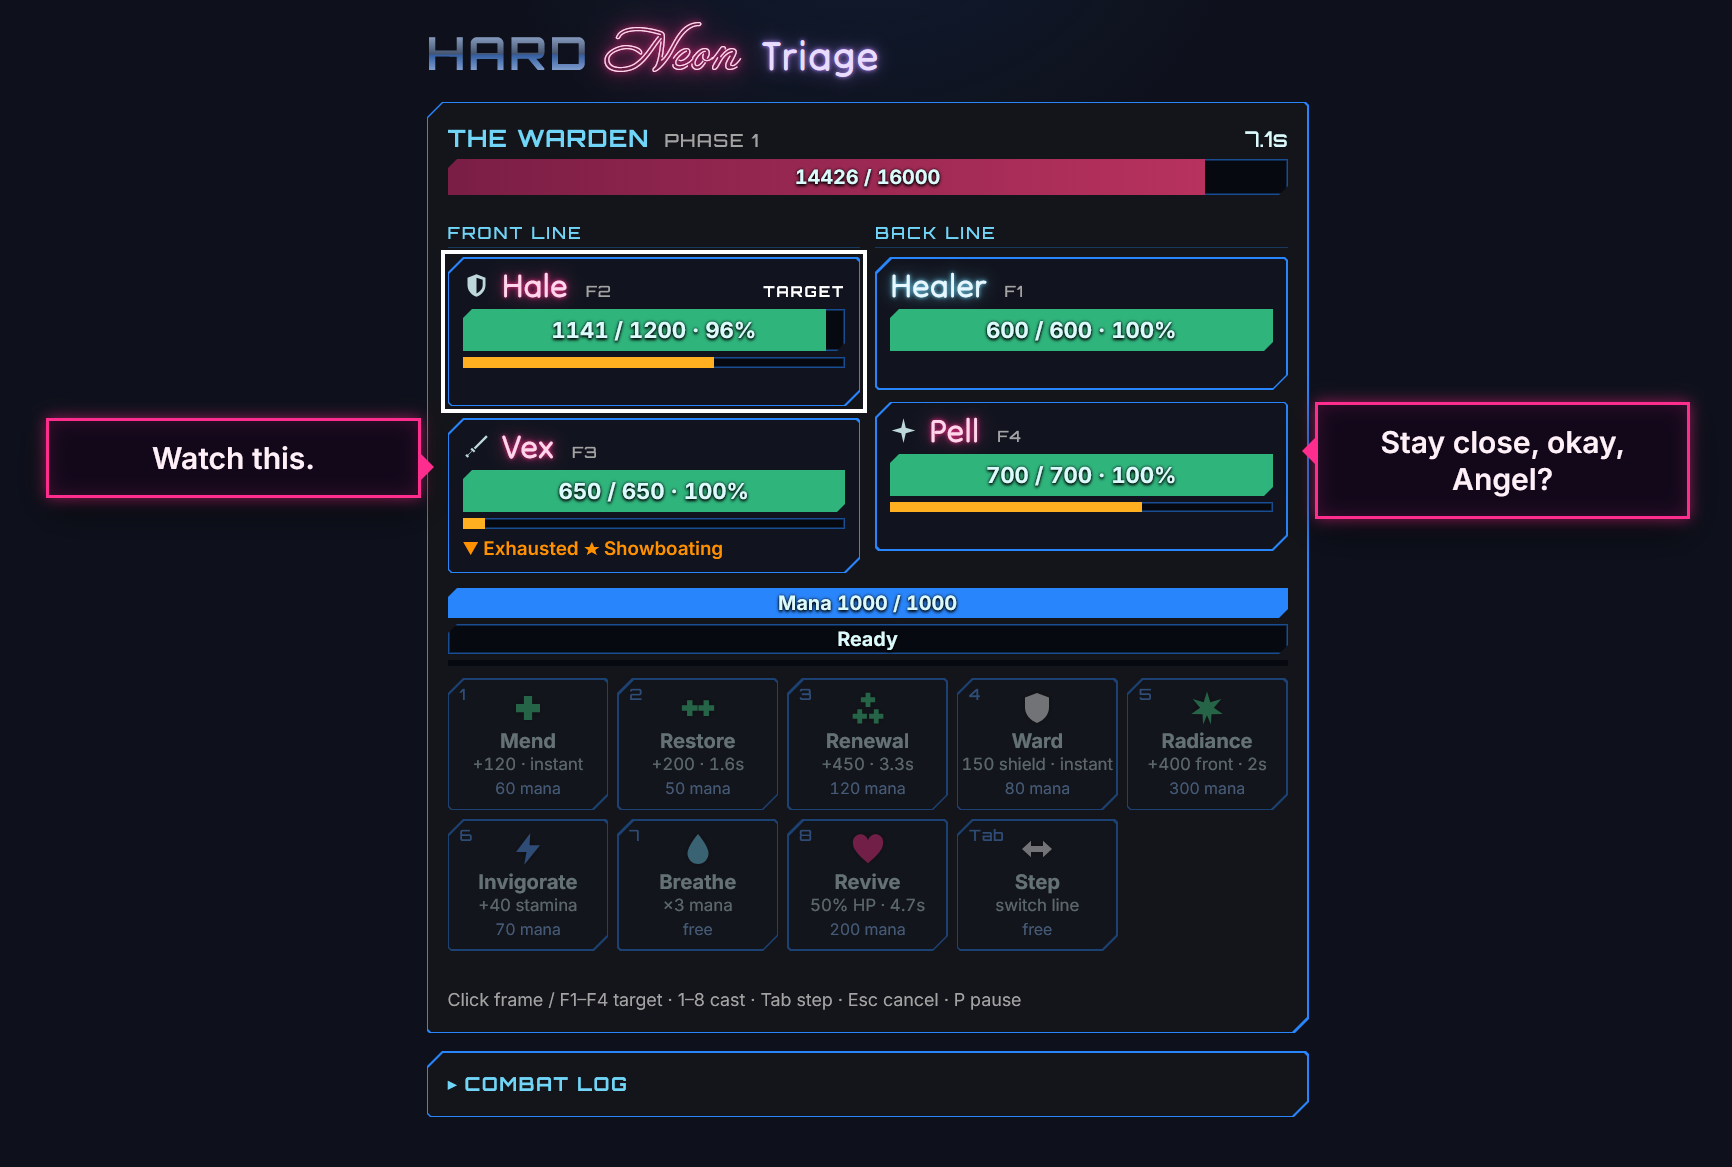Viewport: 1732px width, 1167px height.
Task: Select Hale's name in the front line
Action: click(534, 287)
